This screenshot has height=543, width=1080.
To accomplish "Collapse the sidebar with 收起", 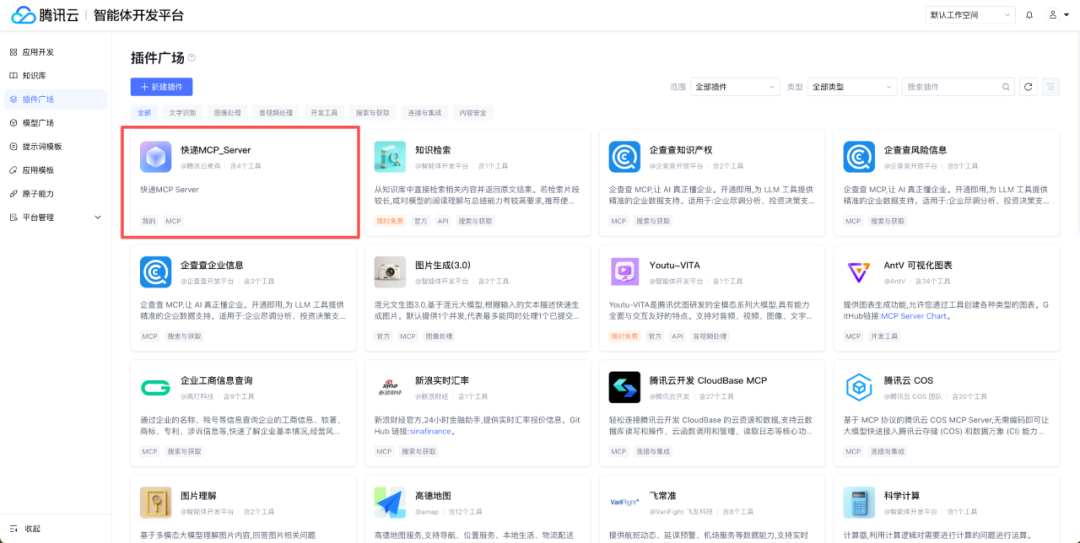I will pos(25,529).
